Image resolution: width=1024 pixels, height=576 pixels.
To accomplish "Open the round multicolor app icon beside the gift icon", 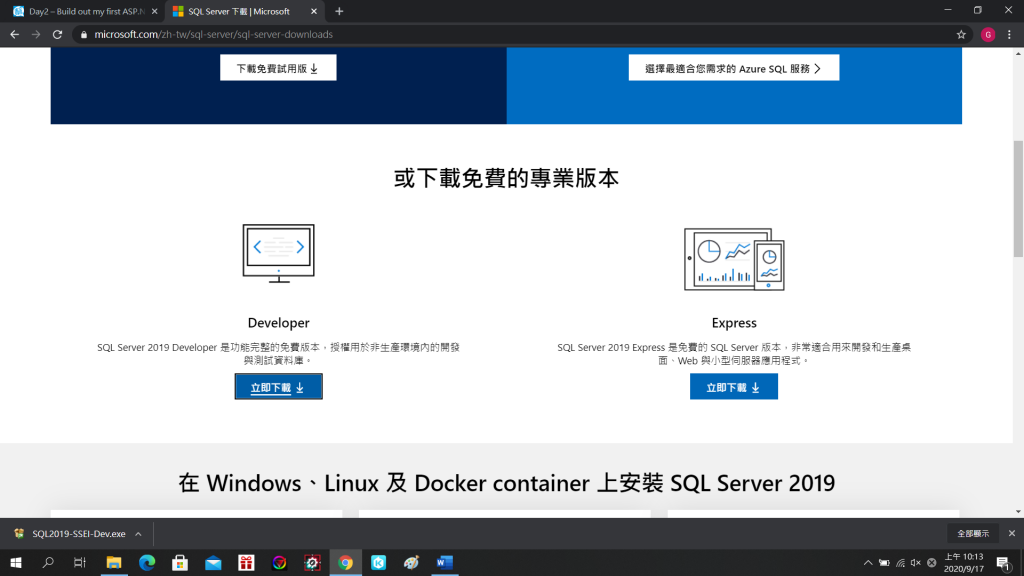I will pyautogui.click(x=280, y=562).
